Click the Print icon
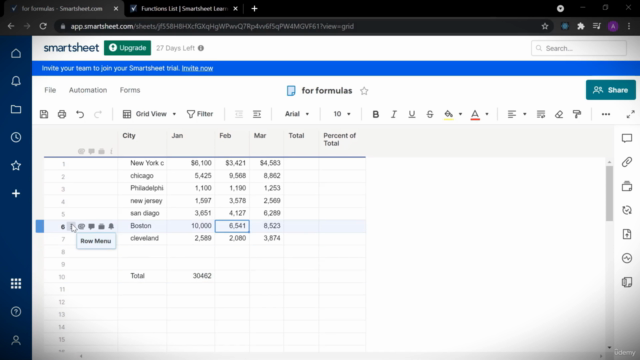The image size is (640, 360). tap(62, 114)
